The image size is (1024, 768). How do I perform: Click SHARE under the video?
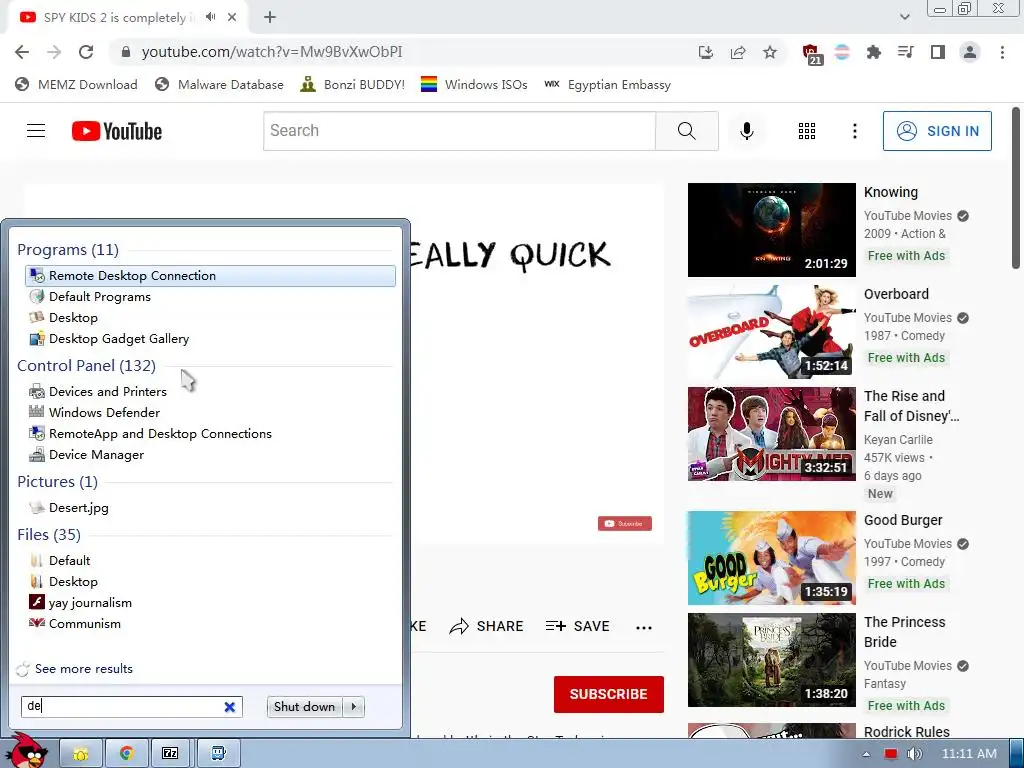pyautogui.click(x=487, y=626)
